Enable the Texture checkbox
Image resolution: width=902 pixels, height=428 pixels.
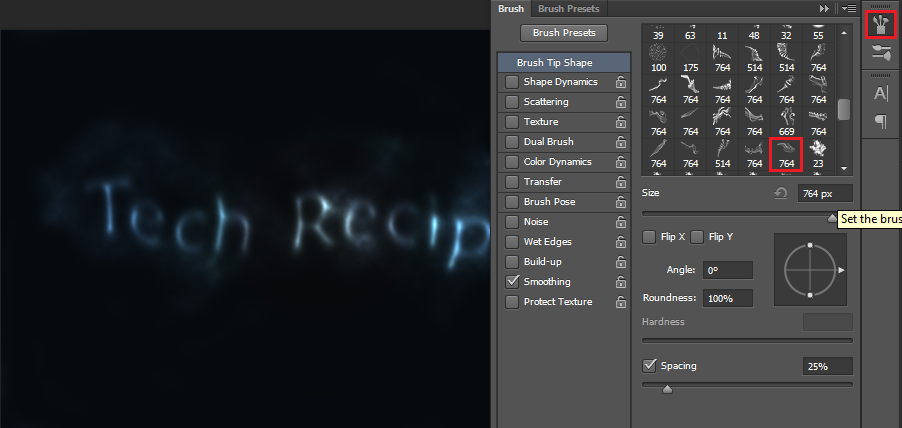512,122
